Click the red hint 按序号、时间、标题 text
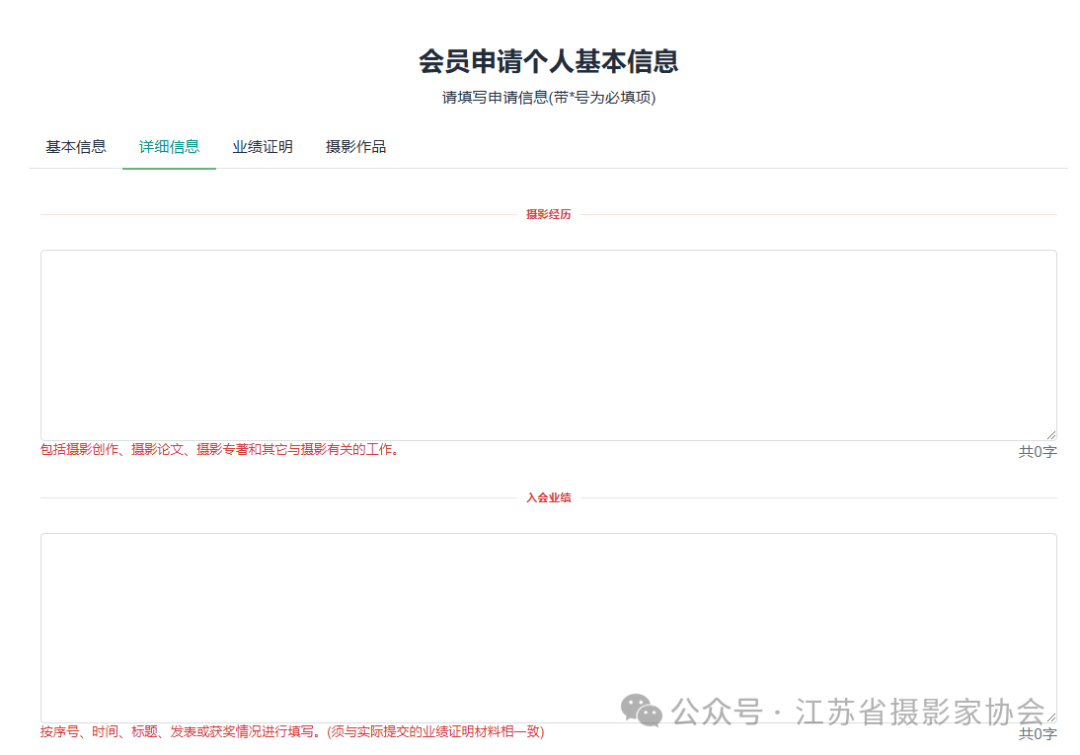Image resolution: width=1080 pixels, height=755 pixels. click(292, 732)
